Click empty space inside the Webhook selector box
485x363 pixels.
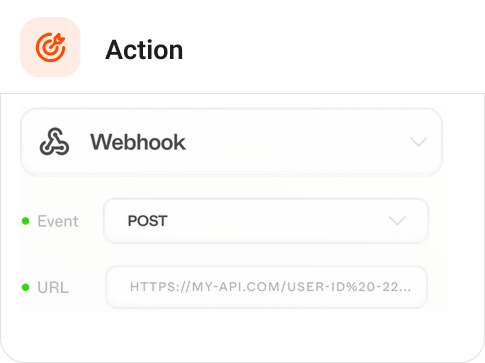pos(297,142)
